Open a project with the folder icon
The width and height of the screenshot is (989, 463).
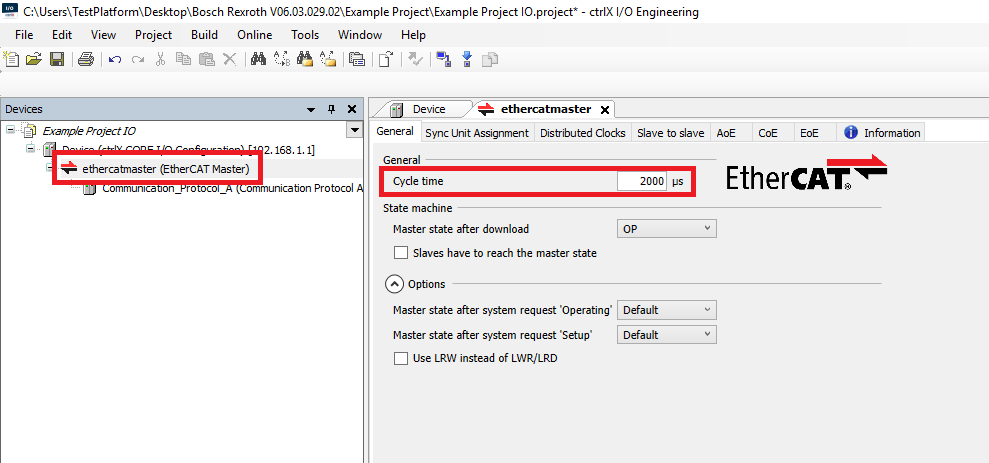click(34, 60)
